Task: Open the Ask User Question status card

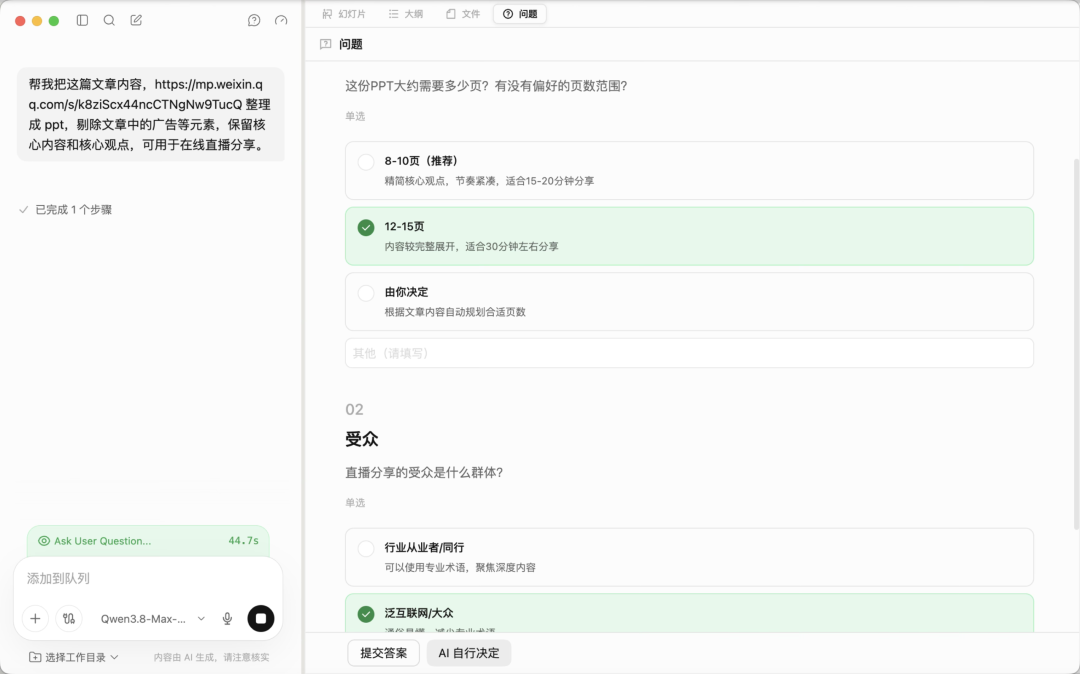Action: [148, 541]
